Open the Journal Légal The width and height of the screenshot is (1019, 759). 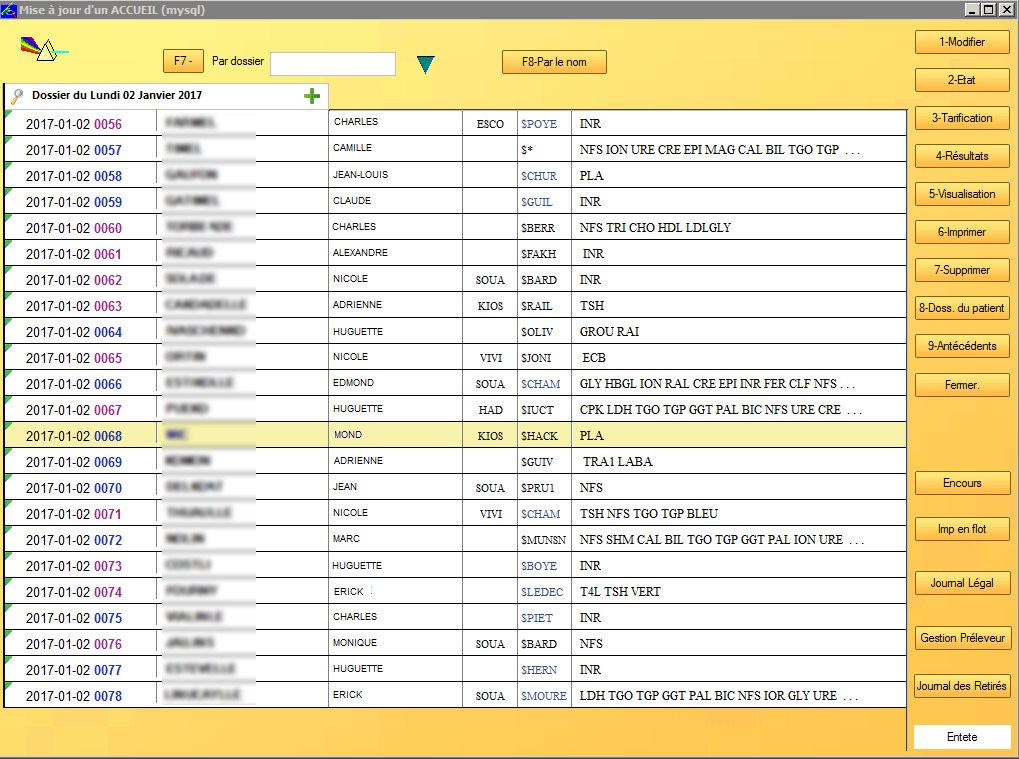pyautogui.click(x=961, y=583)
